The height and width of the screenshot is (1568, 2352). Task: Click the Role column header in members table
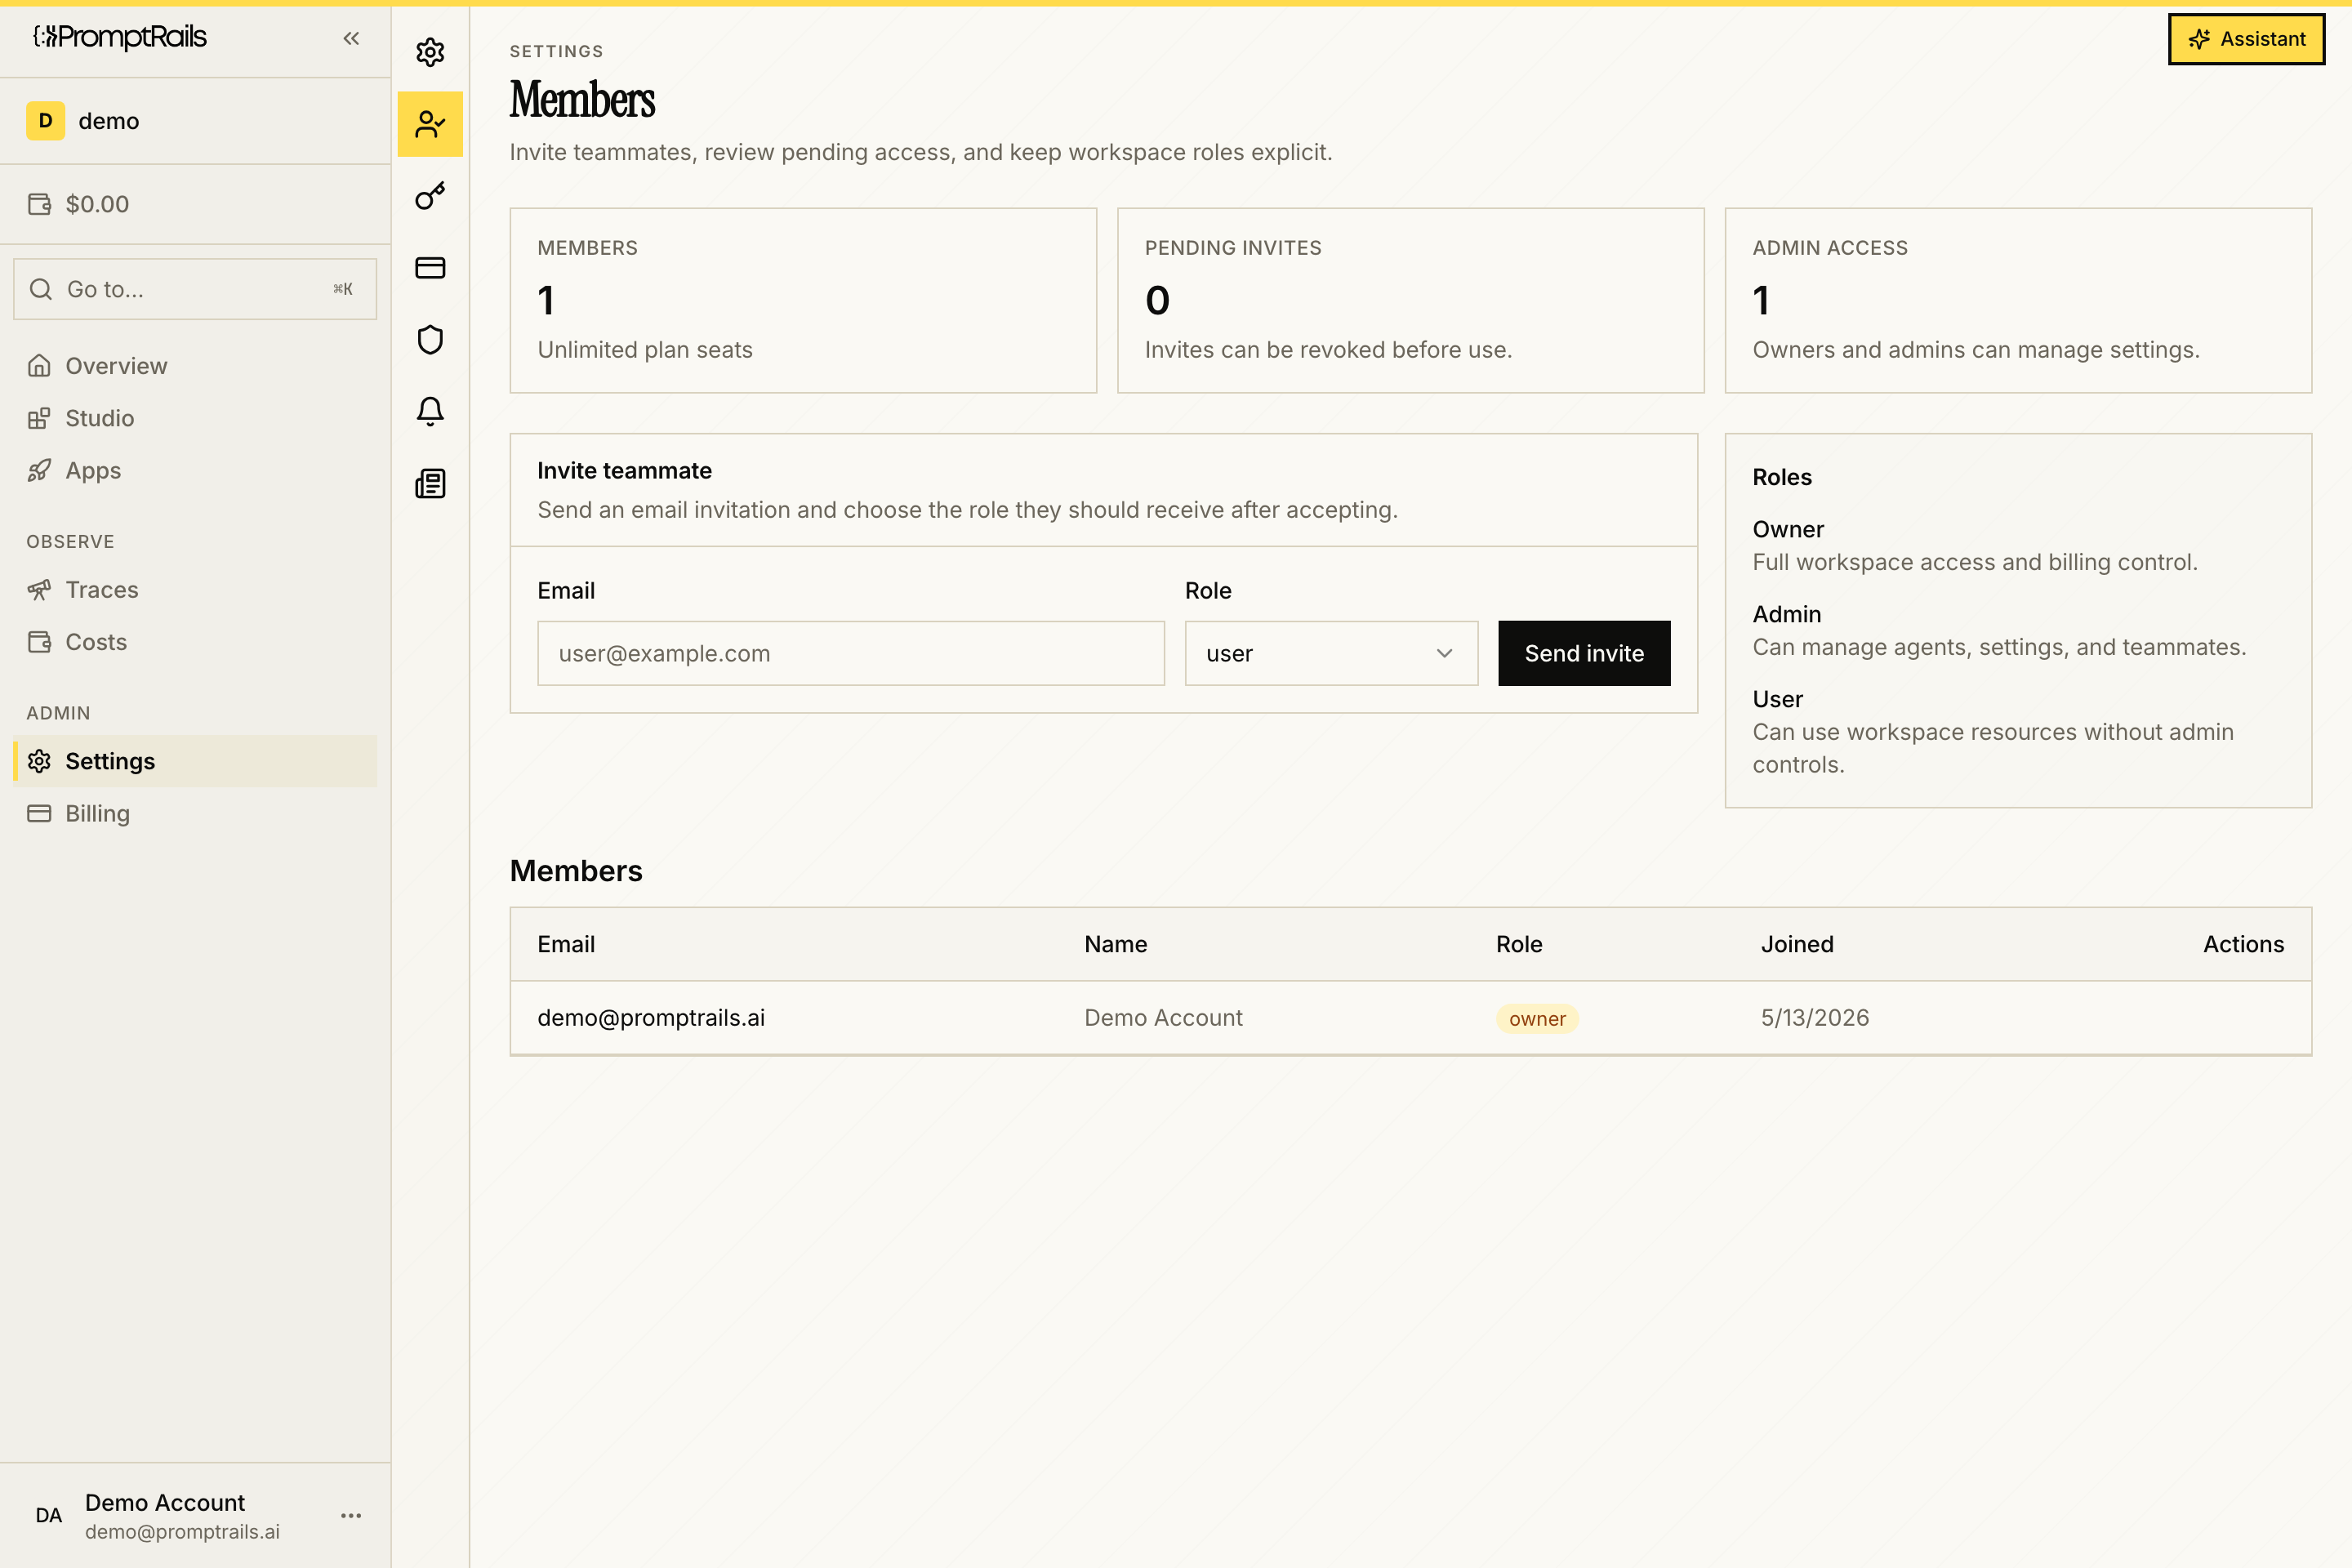pos(1519,944)
